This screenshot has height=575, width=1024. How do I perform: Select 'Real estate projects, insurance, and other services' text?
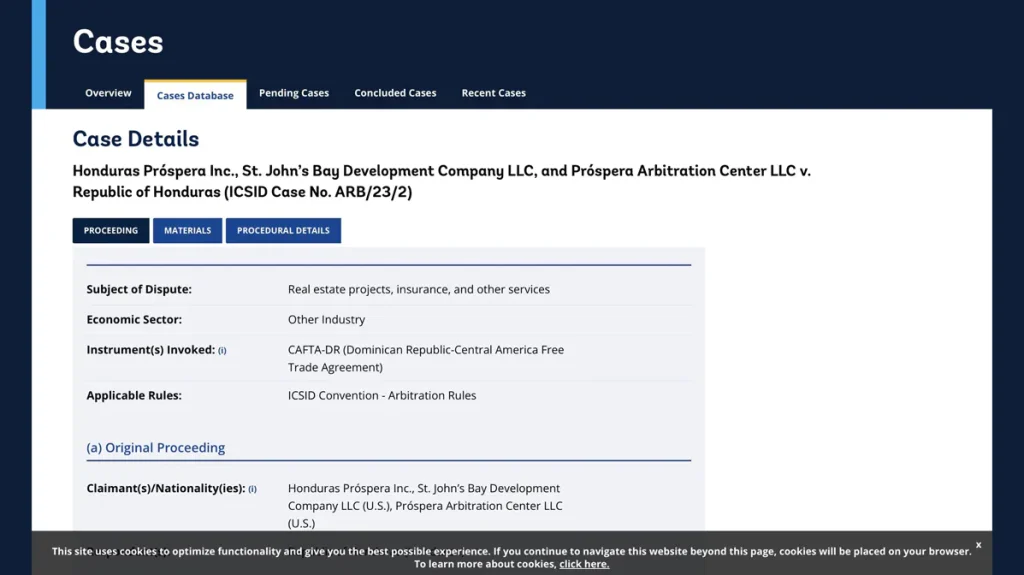pyautogui.click(x=419, y=289)
